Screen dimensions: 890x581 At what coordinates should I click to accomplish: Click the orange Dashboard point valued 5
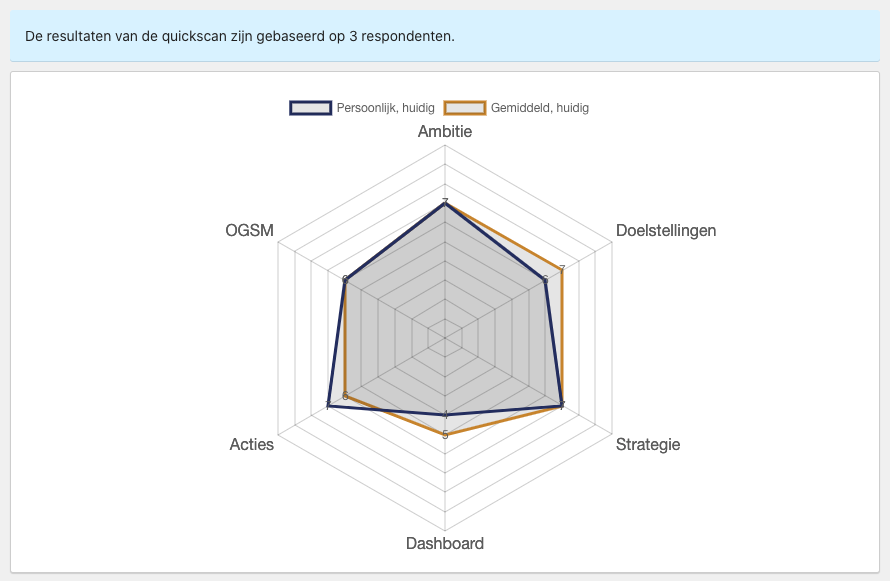(x=445, y=435)
